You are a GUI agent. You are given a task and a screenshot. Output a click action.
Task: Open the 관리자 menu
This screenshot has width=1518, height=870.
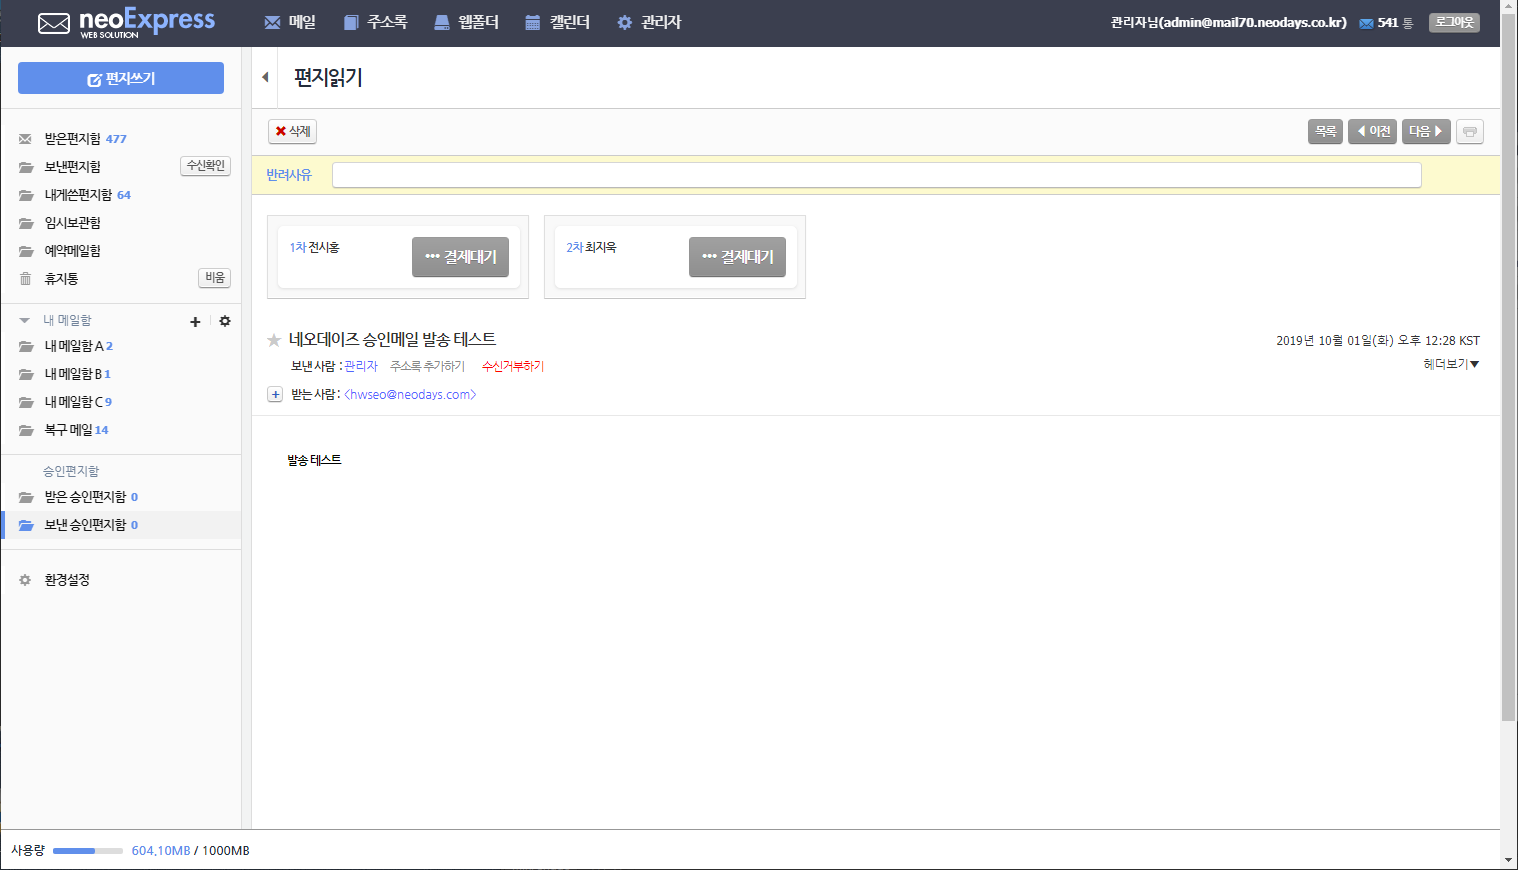point(649,22)
